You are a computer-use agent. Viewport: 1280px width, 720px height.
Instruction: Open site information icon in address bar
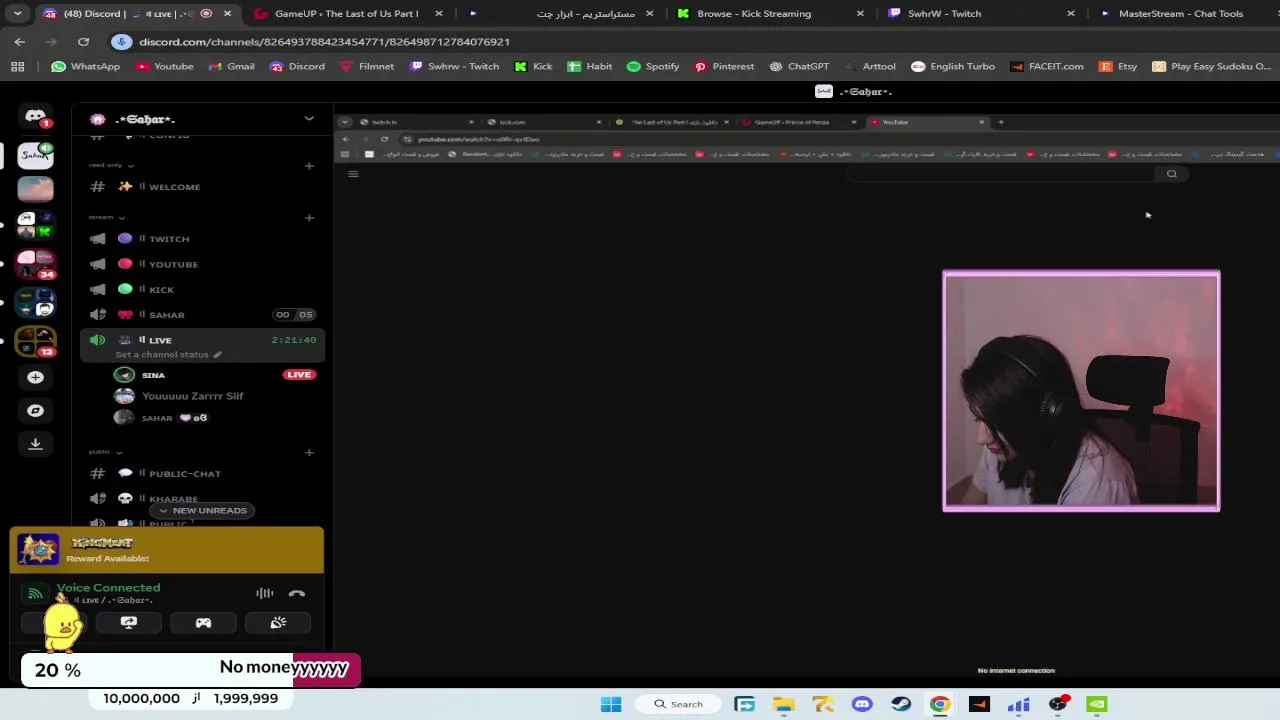[122, 42]
